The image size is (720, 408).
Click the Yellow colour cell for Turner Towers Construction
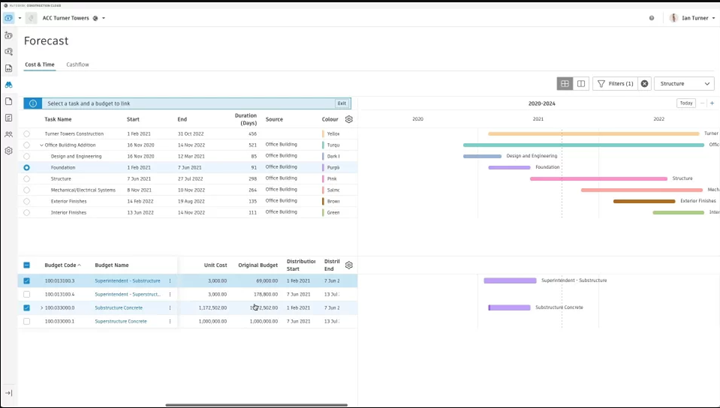(332, 134)
